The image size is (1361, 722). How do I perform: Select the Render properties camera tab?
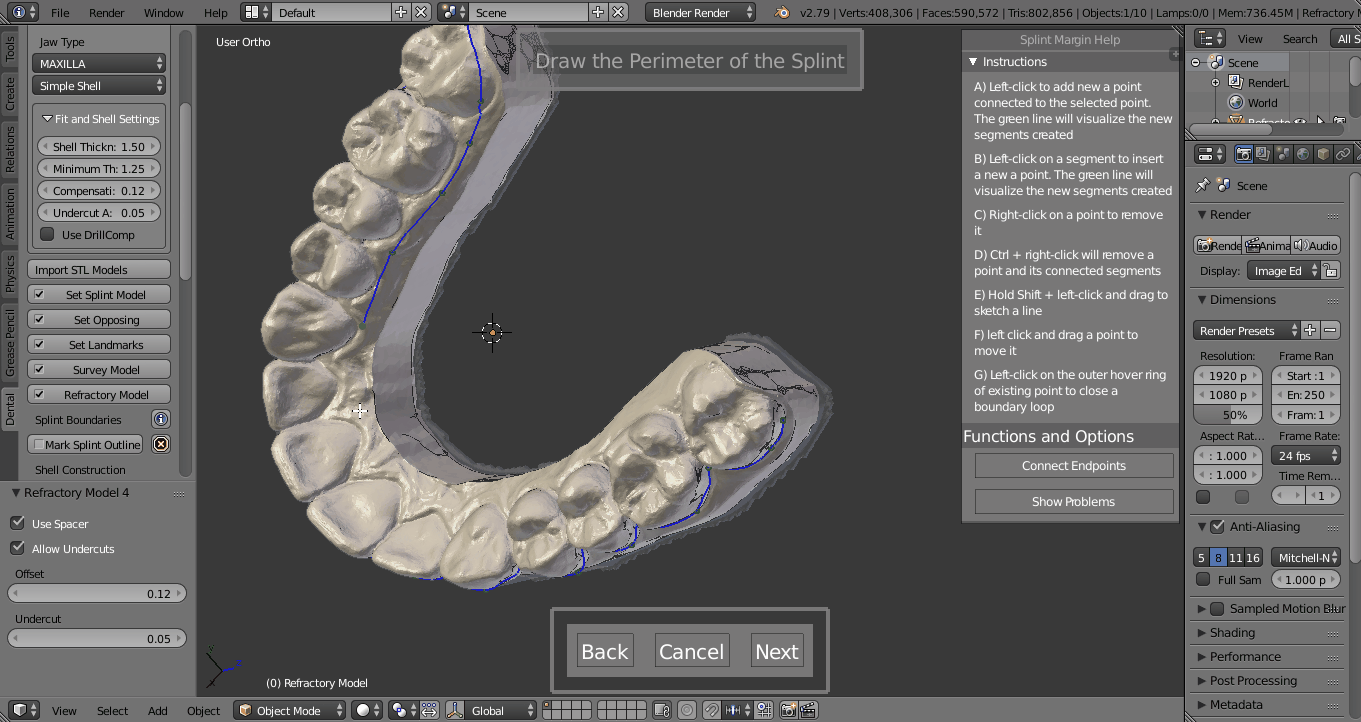pos(1243,154)
